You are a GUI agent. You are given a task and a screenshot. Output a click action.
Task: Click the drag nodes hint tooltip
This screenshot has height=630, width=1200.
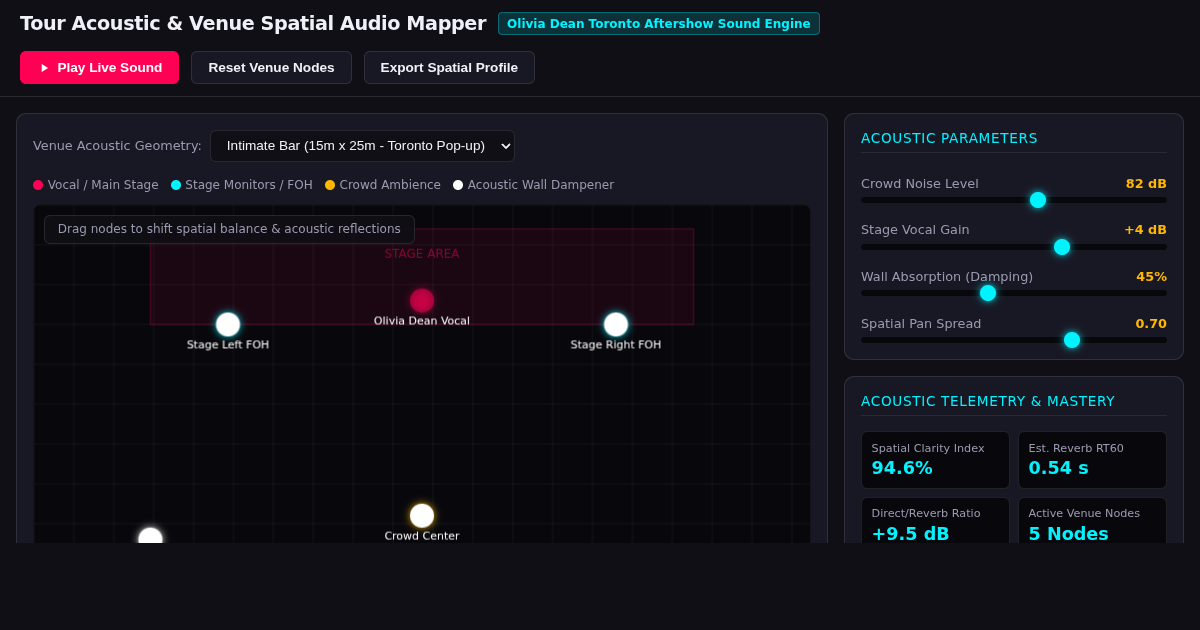click(229, 229)
